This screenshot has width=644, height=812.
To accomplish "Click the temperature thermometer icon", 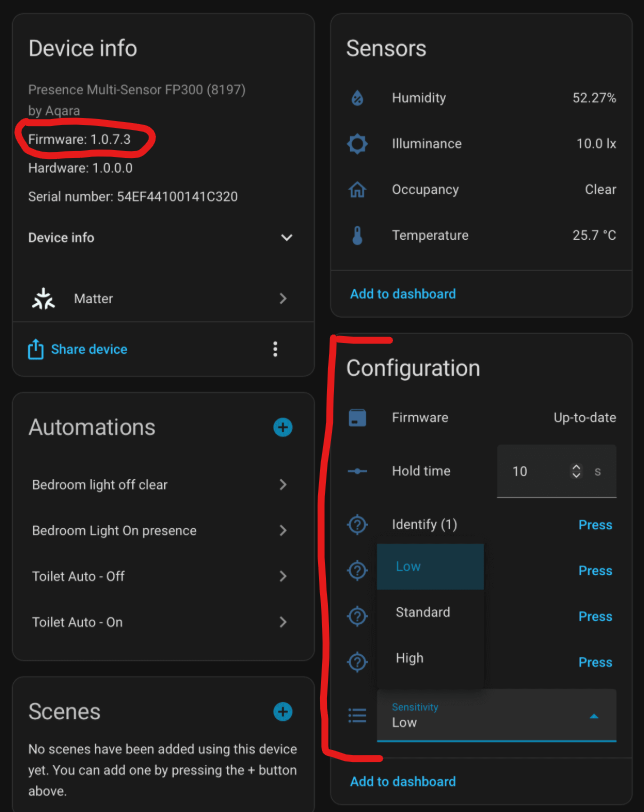I will pos(357,236).
